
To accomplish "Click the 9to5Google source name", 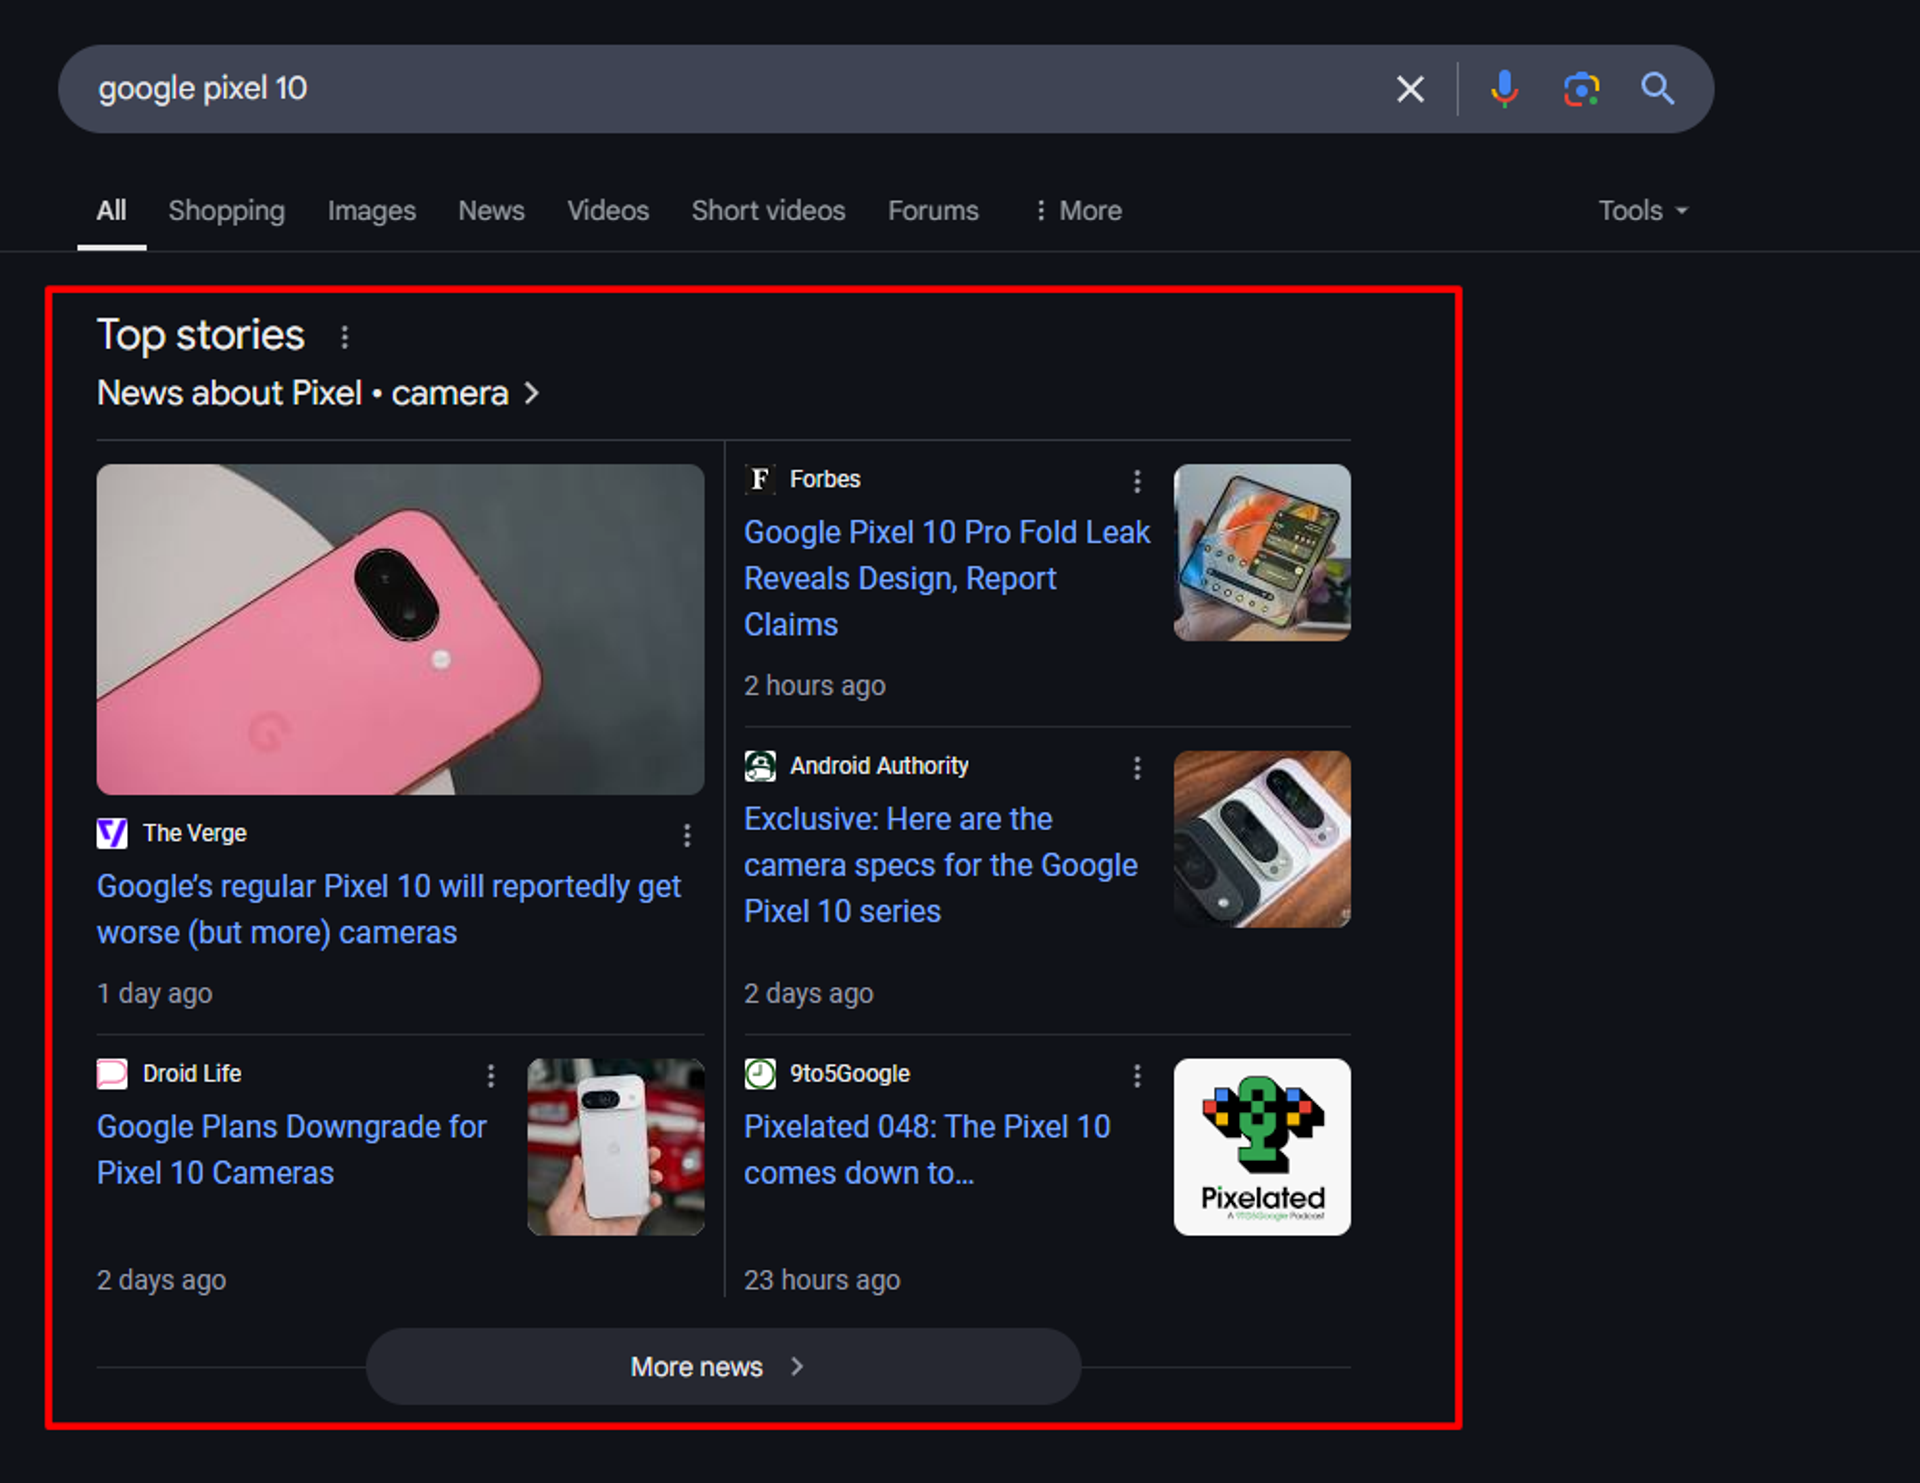I will point(850,1073).
